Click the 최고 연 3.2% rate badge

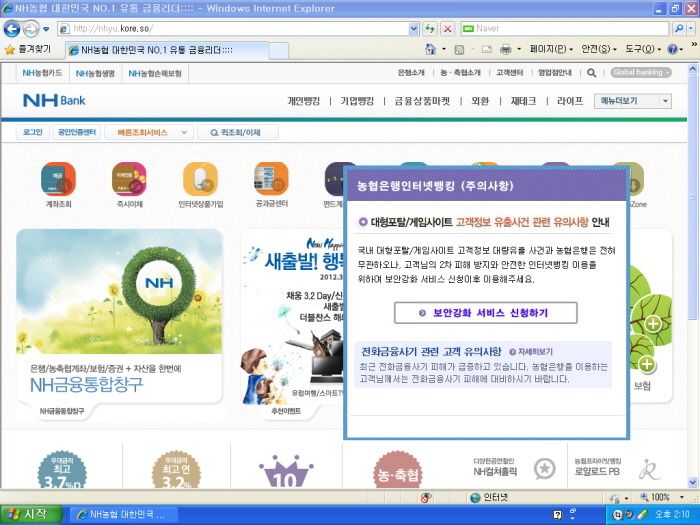click(176, 470)
